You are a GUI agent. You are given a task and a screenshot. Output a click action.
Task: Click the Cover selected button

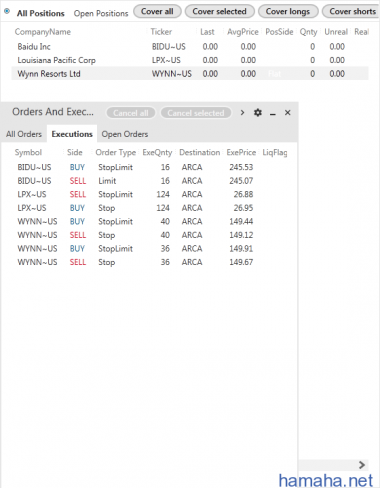coord(219,11)
